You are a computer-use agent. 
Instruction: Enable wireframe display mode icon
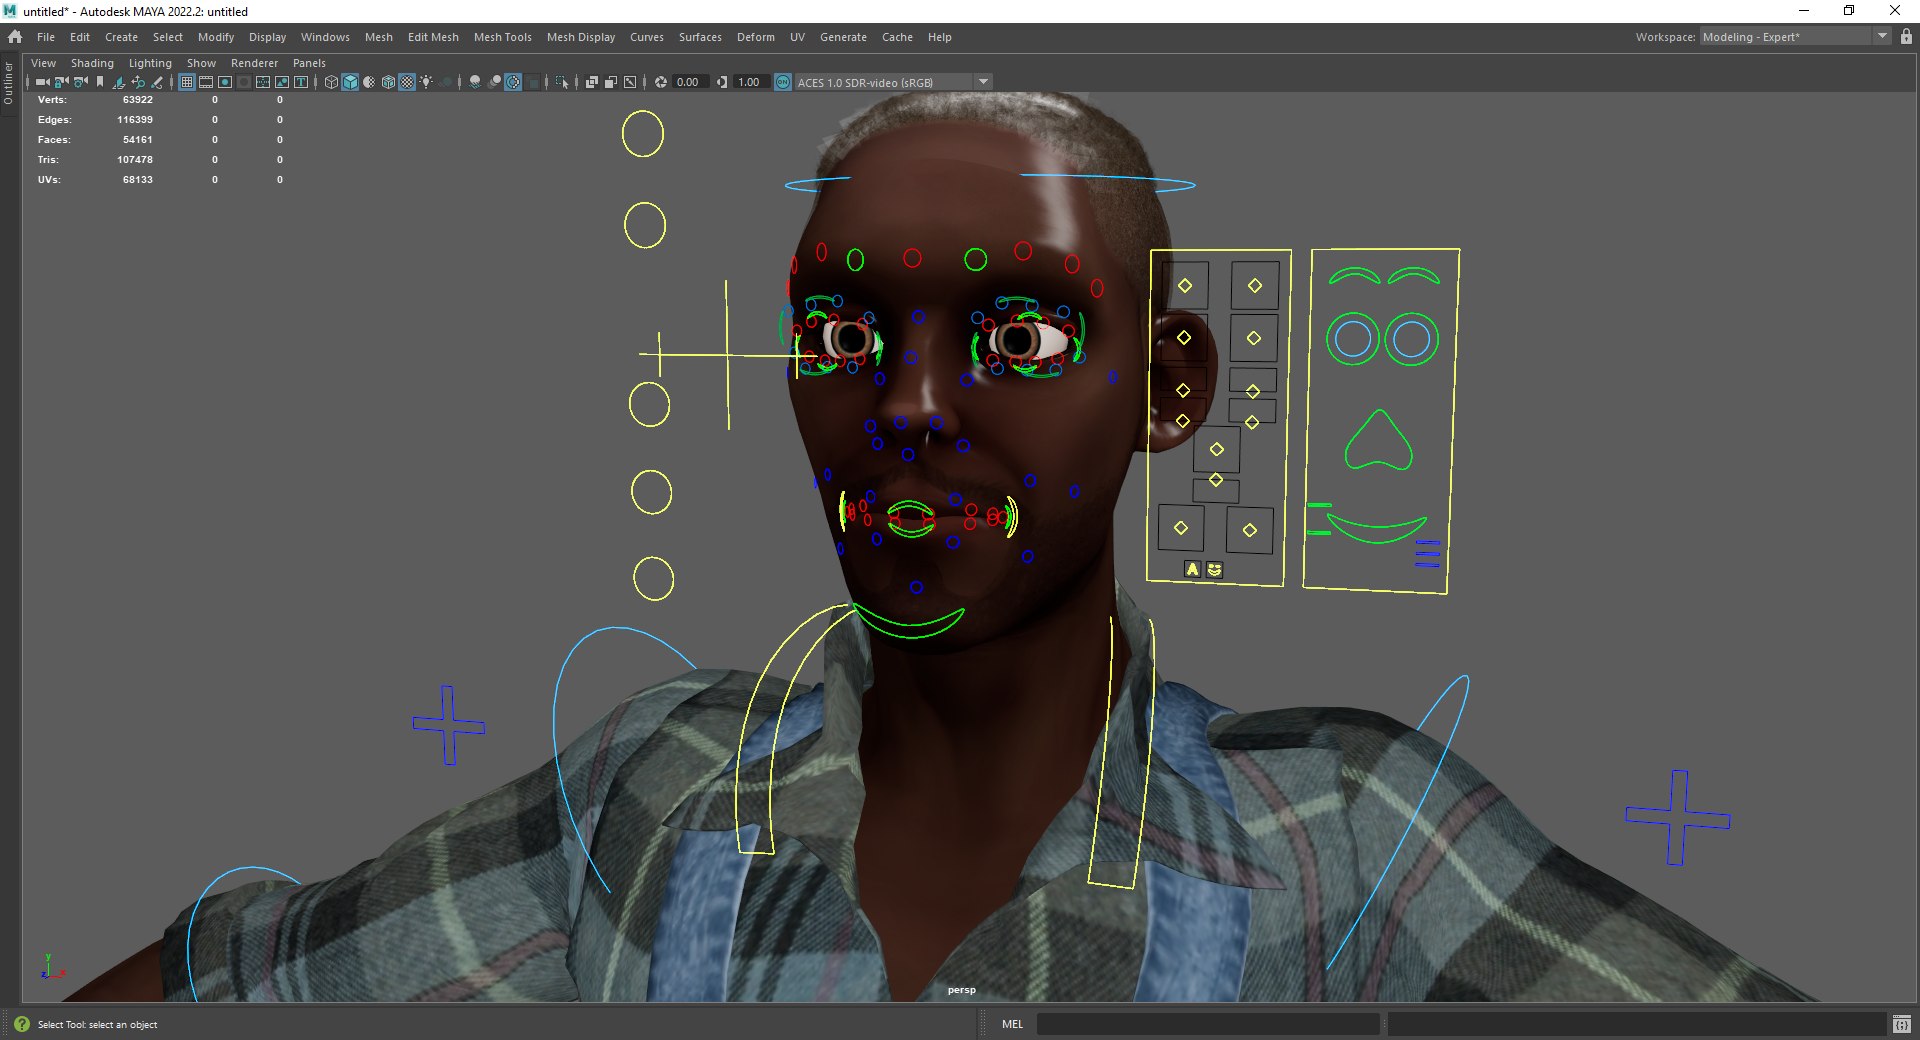[331, 82]
